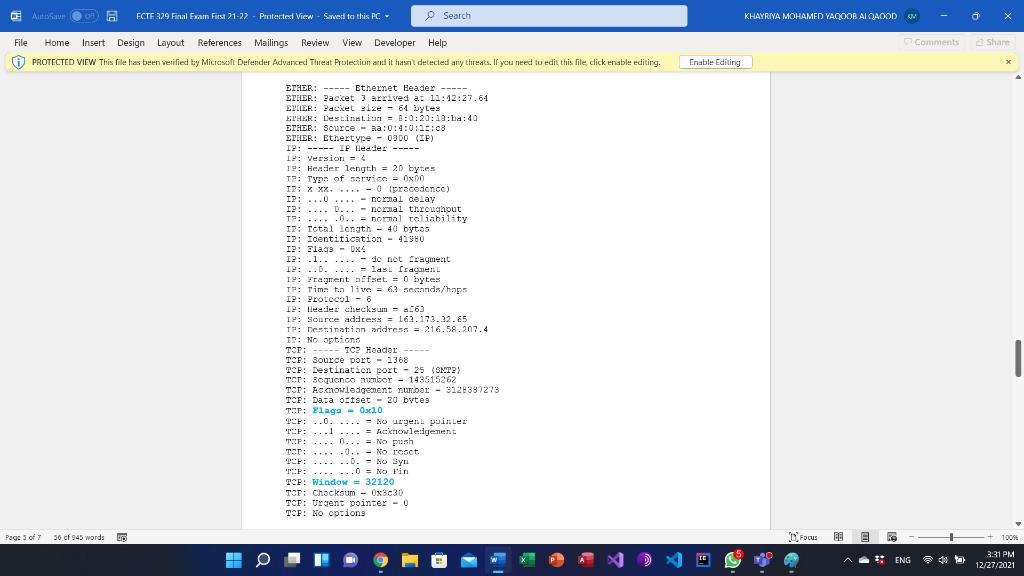Switch to the Mailings ribbon tab
The width and height of the screenshot is (1024, 576).
[x=270, y=43]
